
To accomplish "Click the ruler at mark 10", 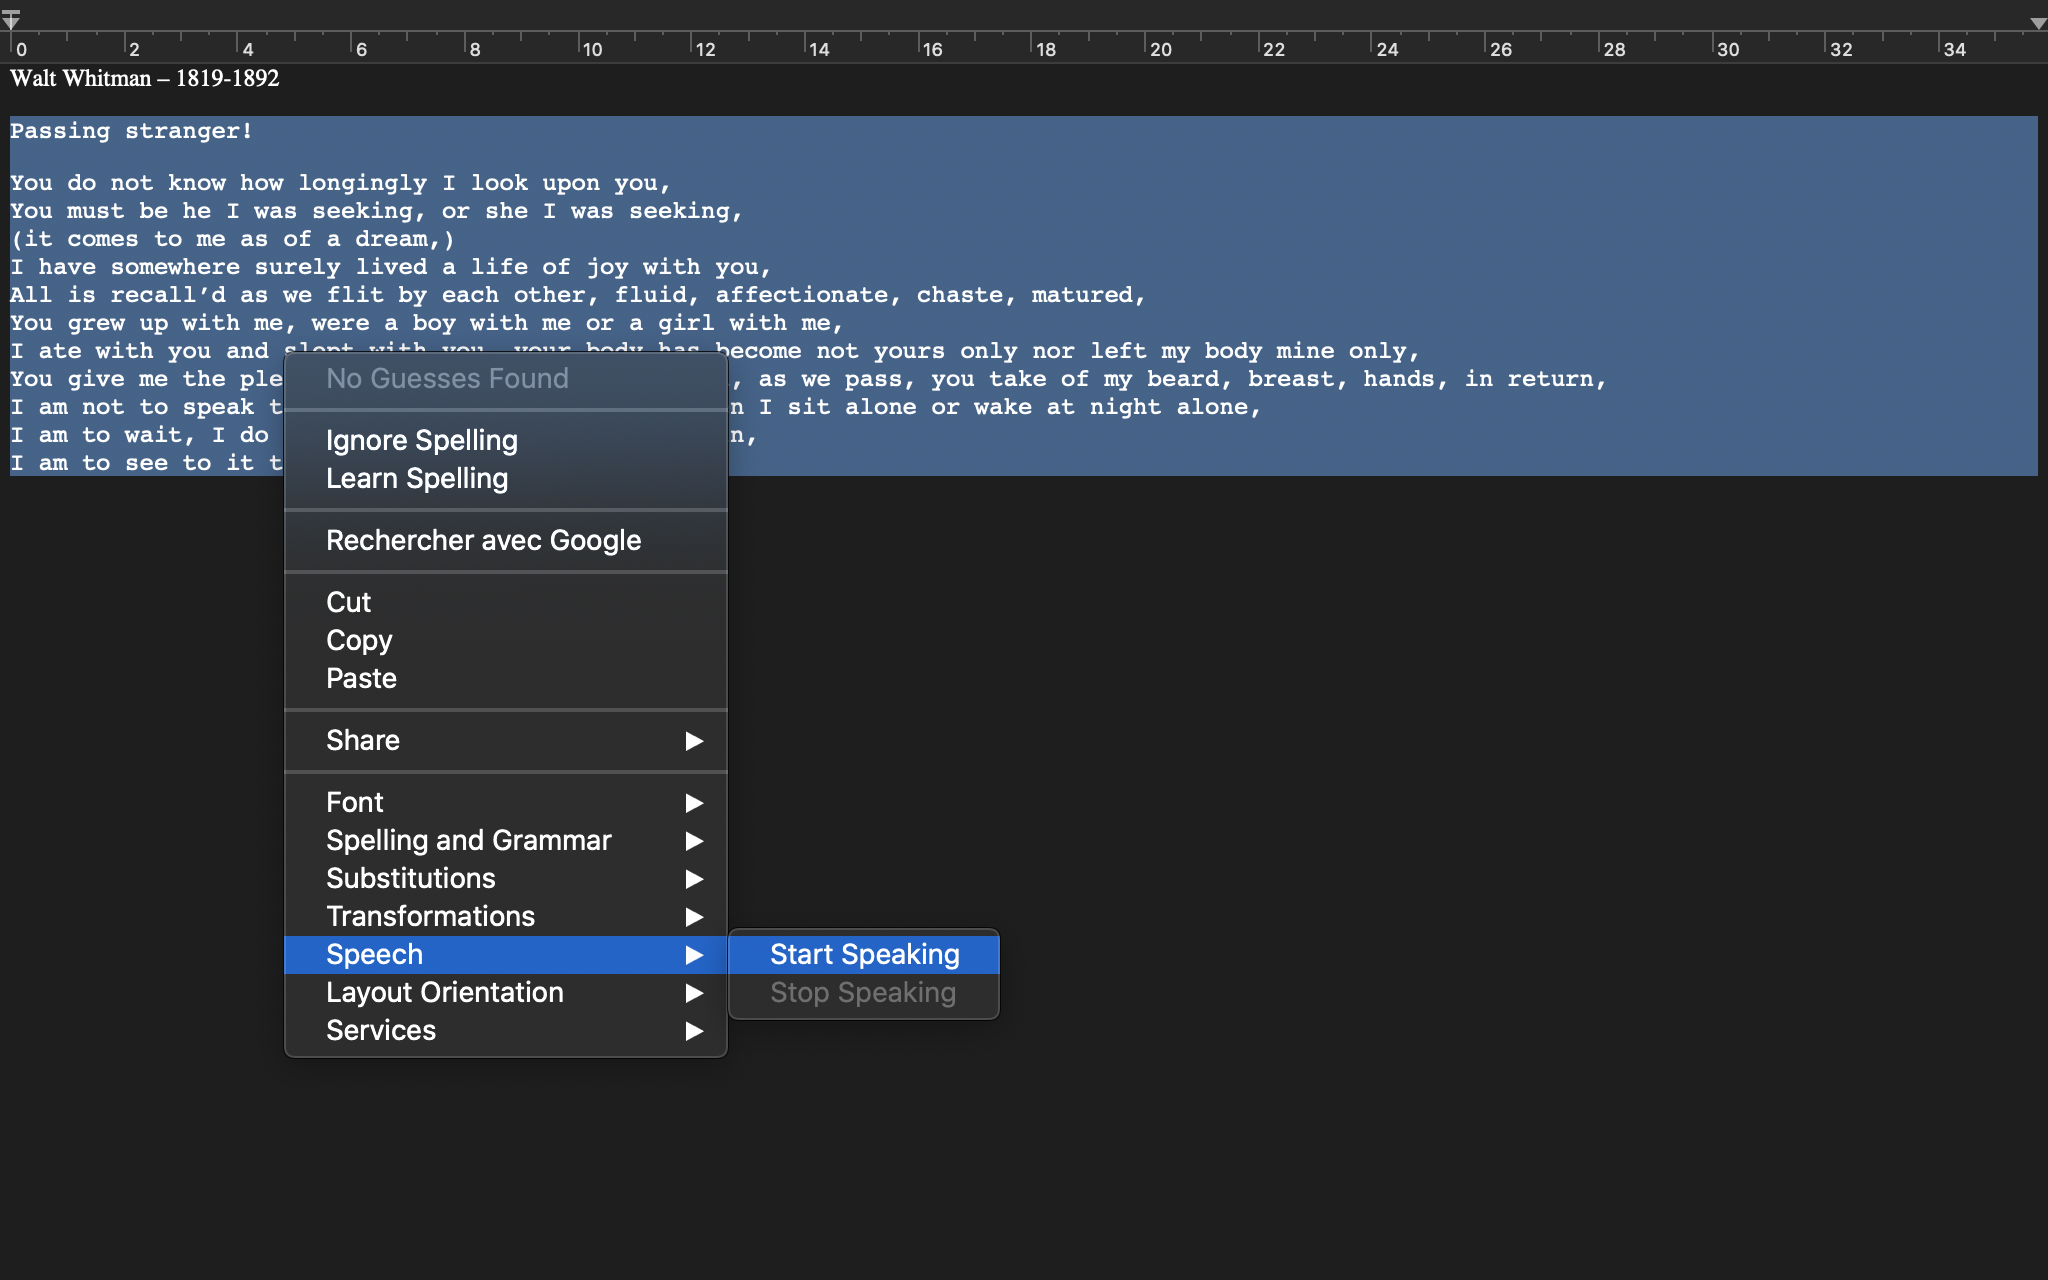I will point(592,49).
